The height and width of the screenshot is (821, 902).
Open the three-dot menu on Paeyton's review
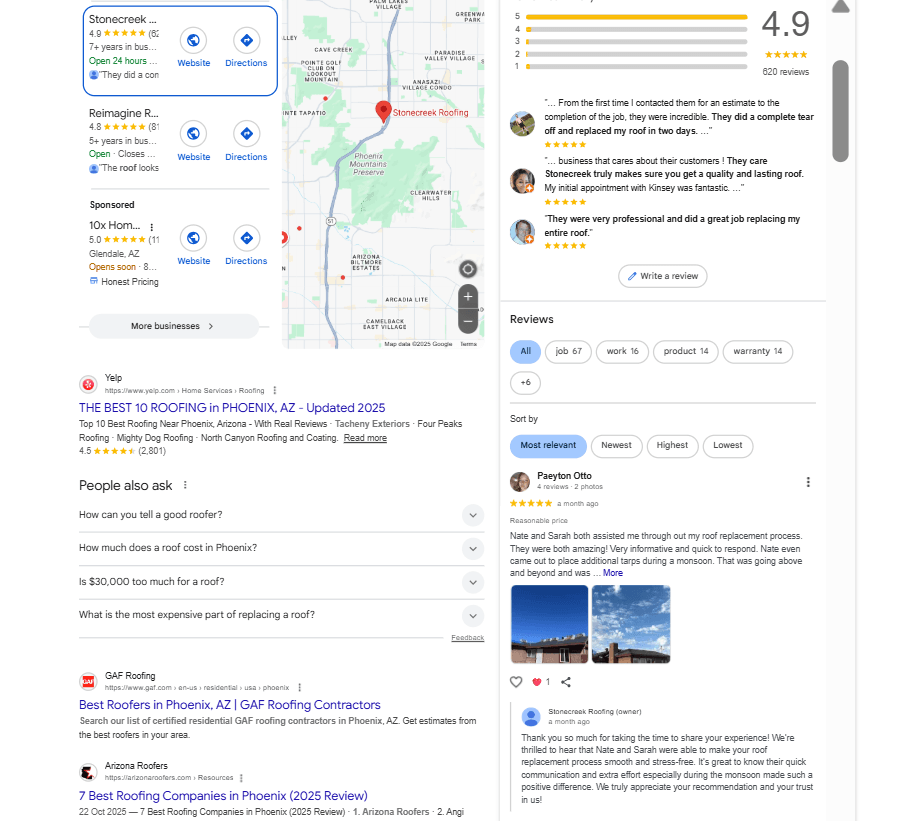coord(808,481)
